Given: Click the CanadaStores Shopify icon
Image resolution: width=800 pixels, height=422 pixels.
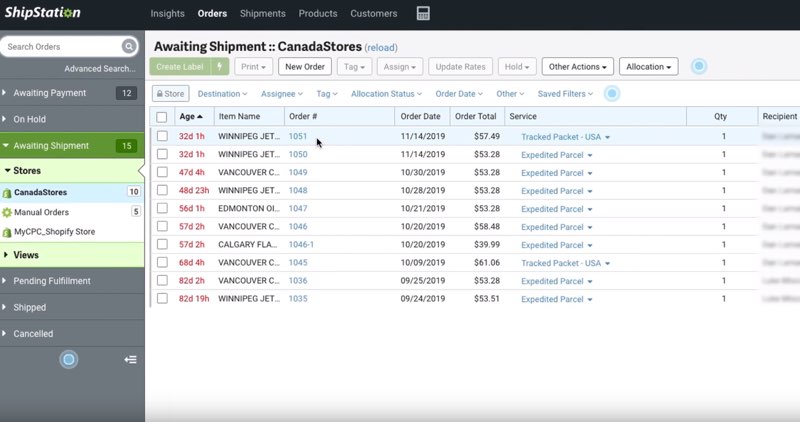Looking at the screenshot, I should click(7, 193).
